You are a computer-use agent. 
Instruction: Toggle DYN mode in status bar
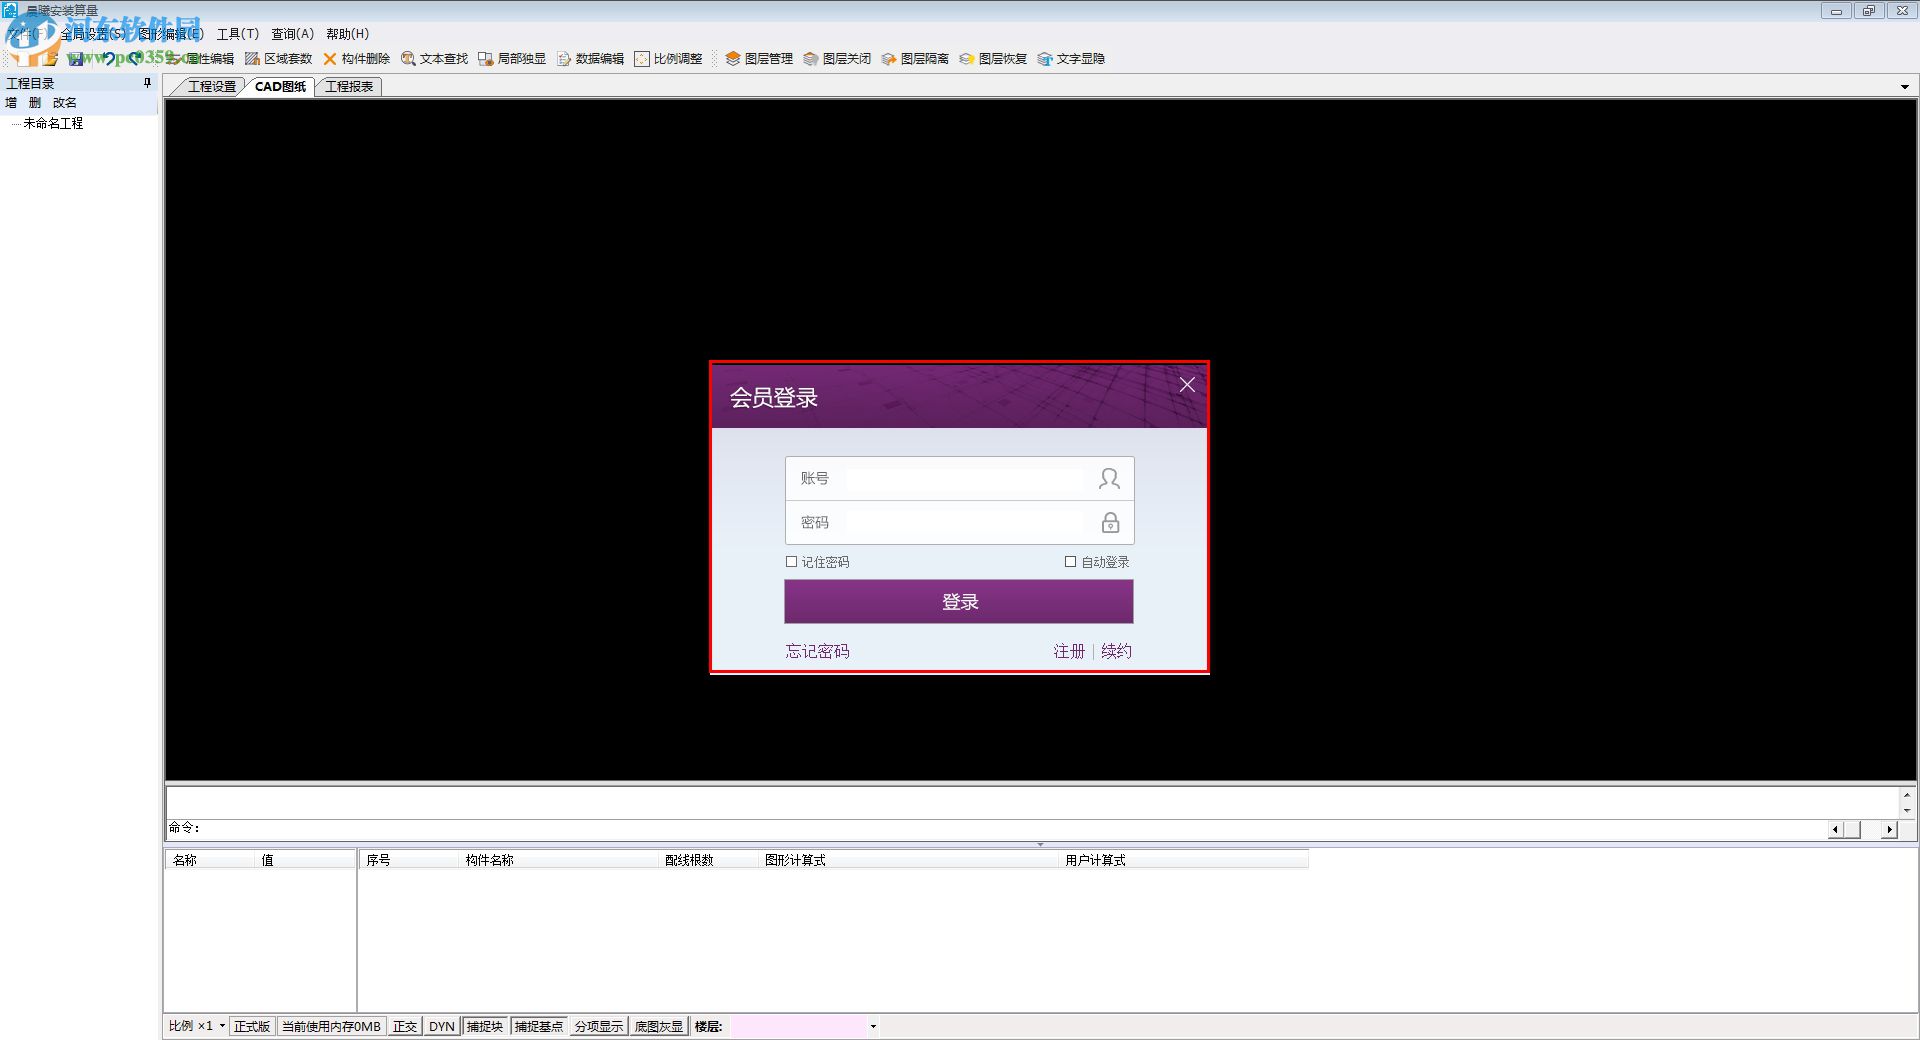tap(442, 1026)
